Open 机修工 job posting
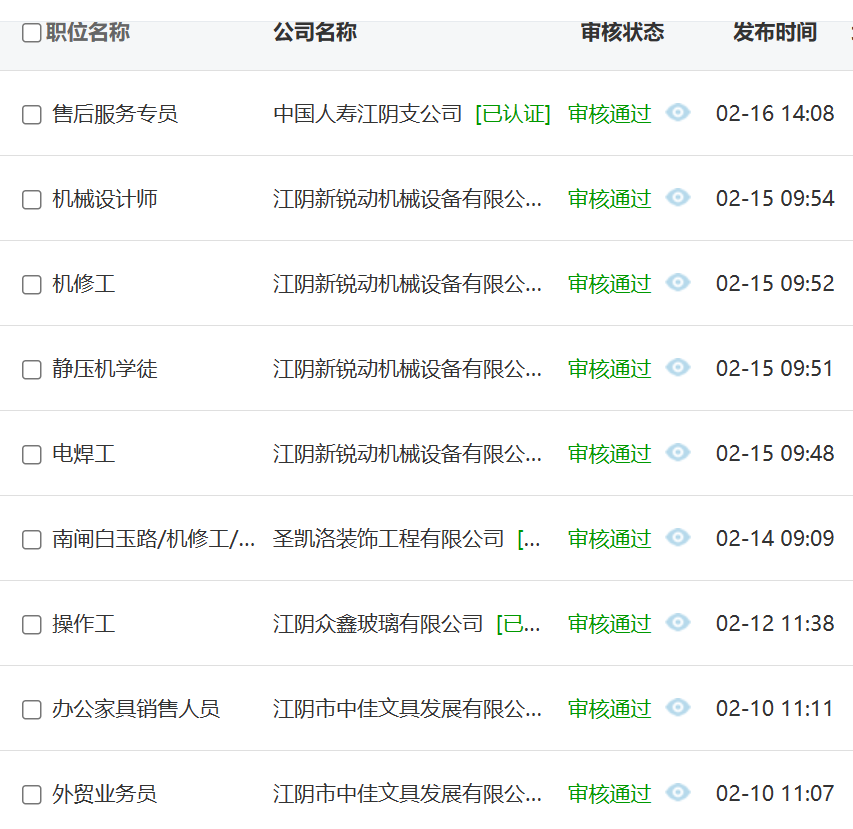The image size is (853, 829). click(x=84, y=284)
